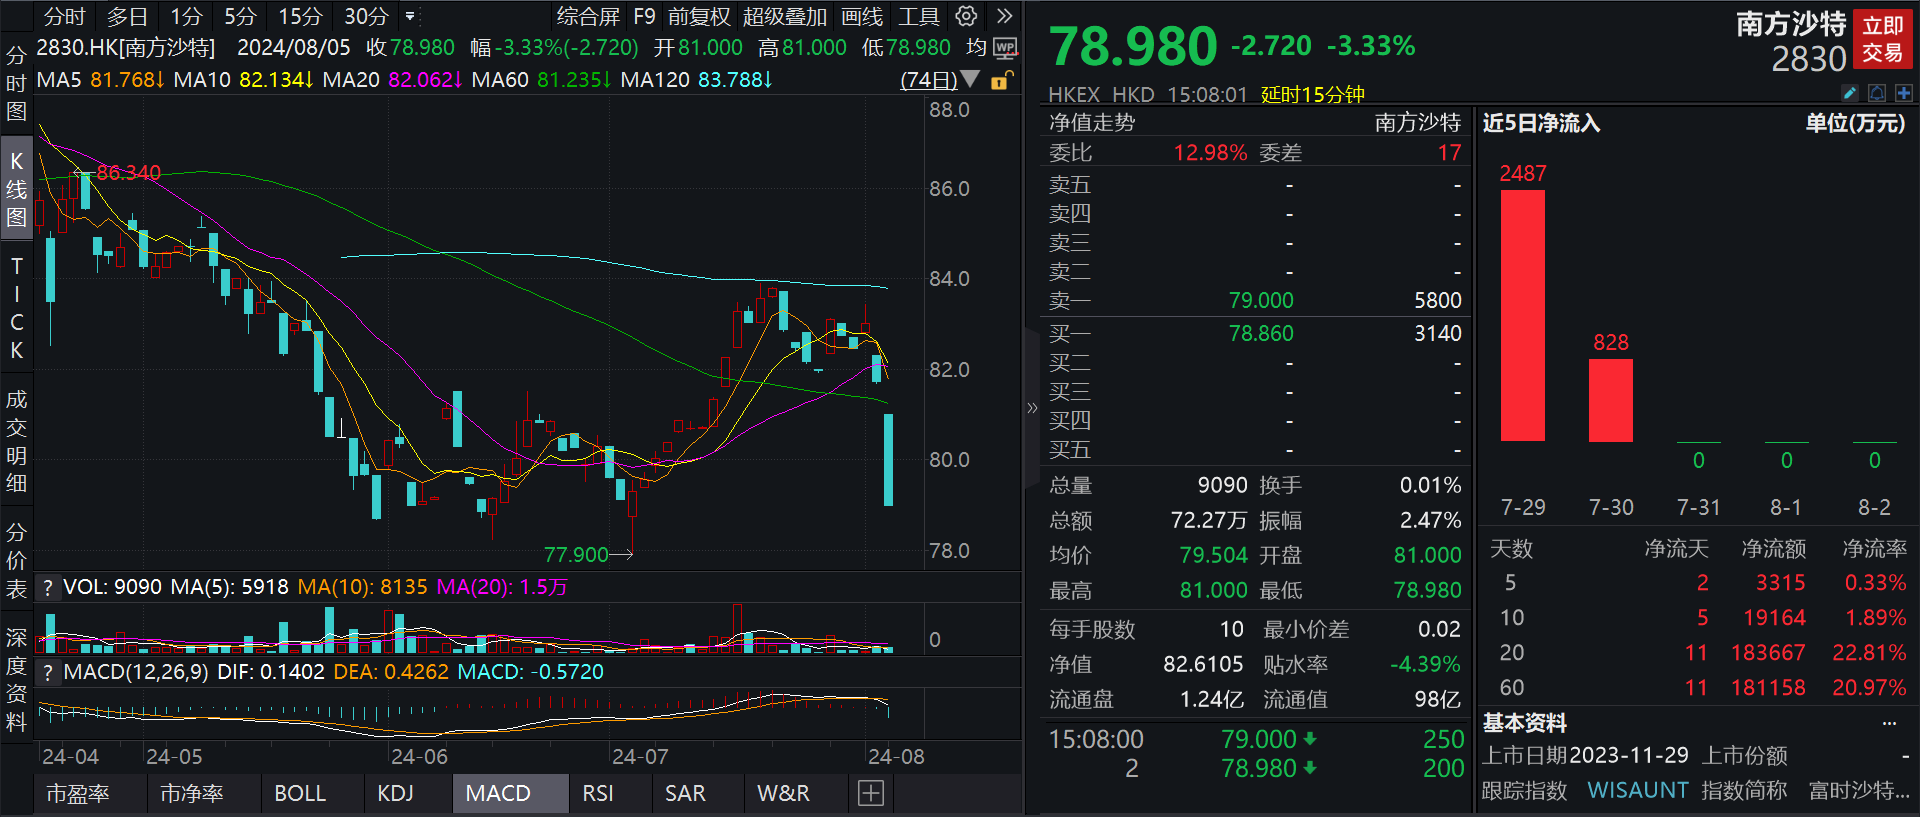Click the red 立即交易 button

point(1883,39)
